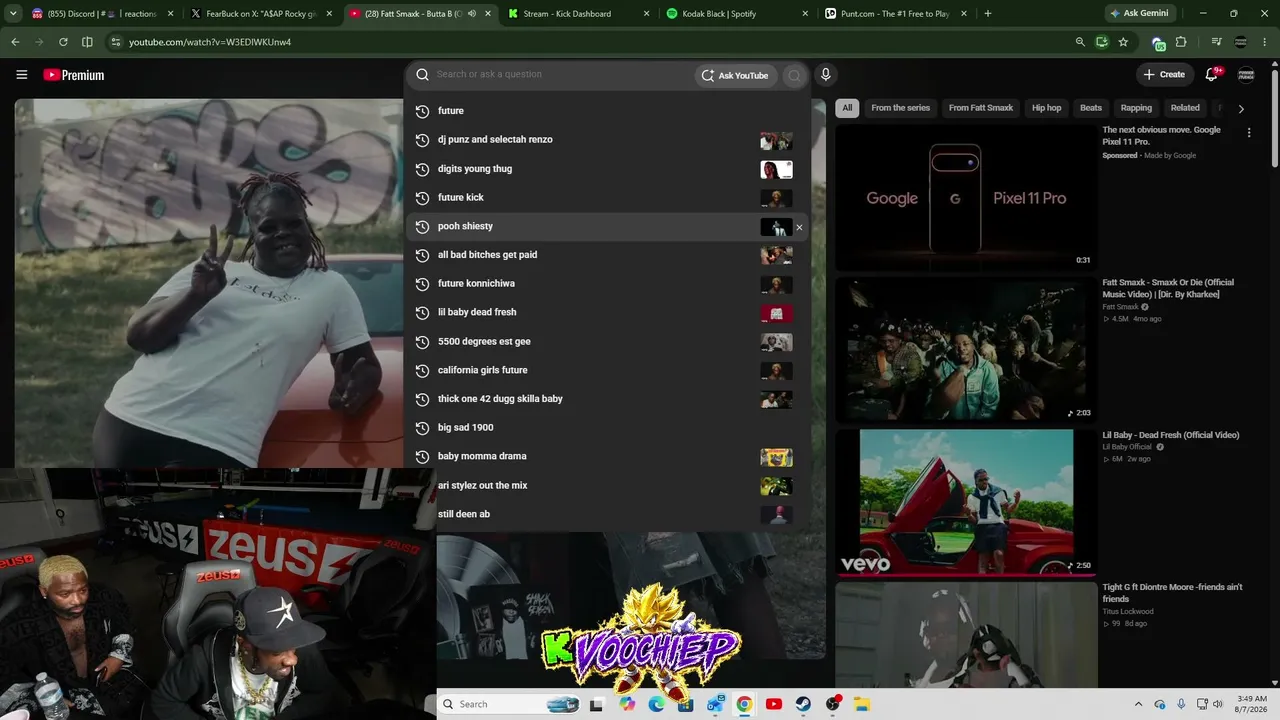Expand more filter chips with right chevron

click(1241, 109)
